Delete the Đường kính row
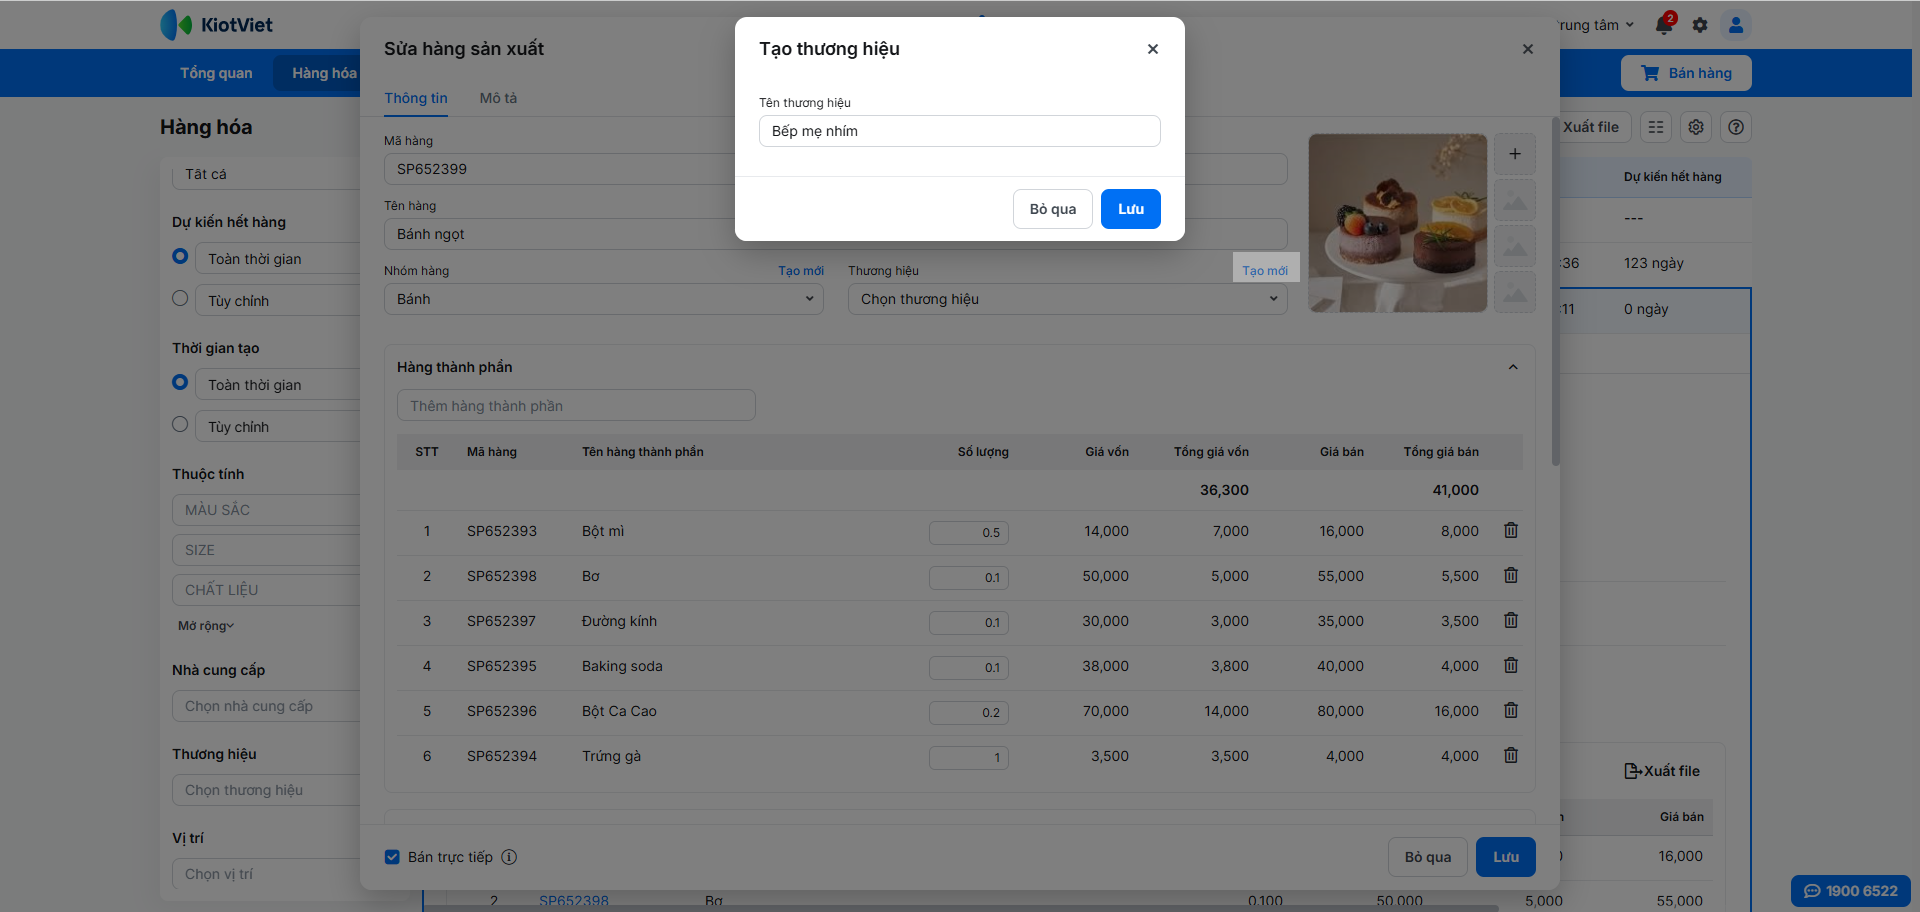 (x=1511, y=621)
